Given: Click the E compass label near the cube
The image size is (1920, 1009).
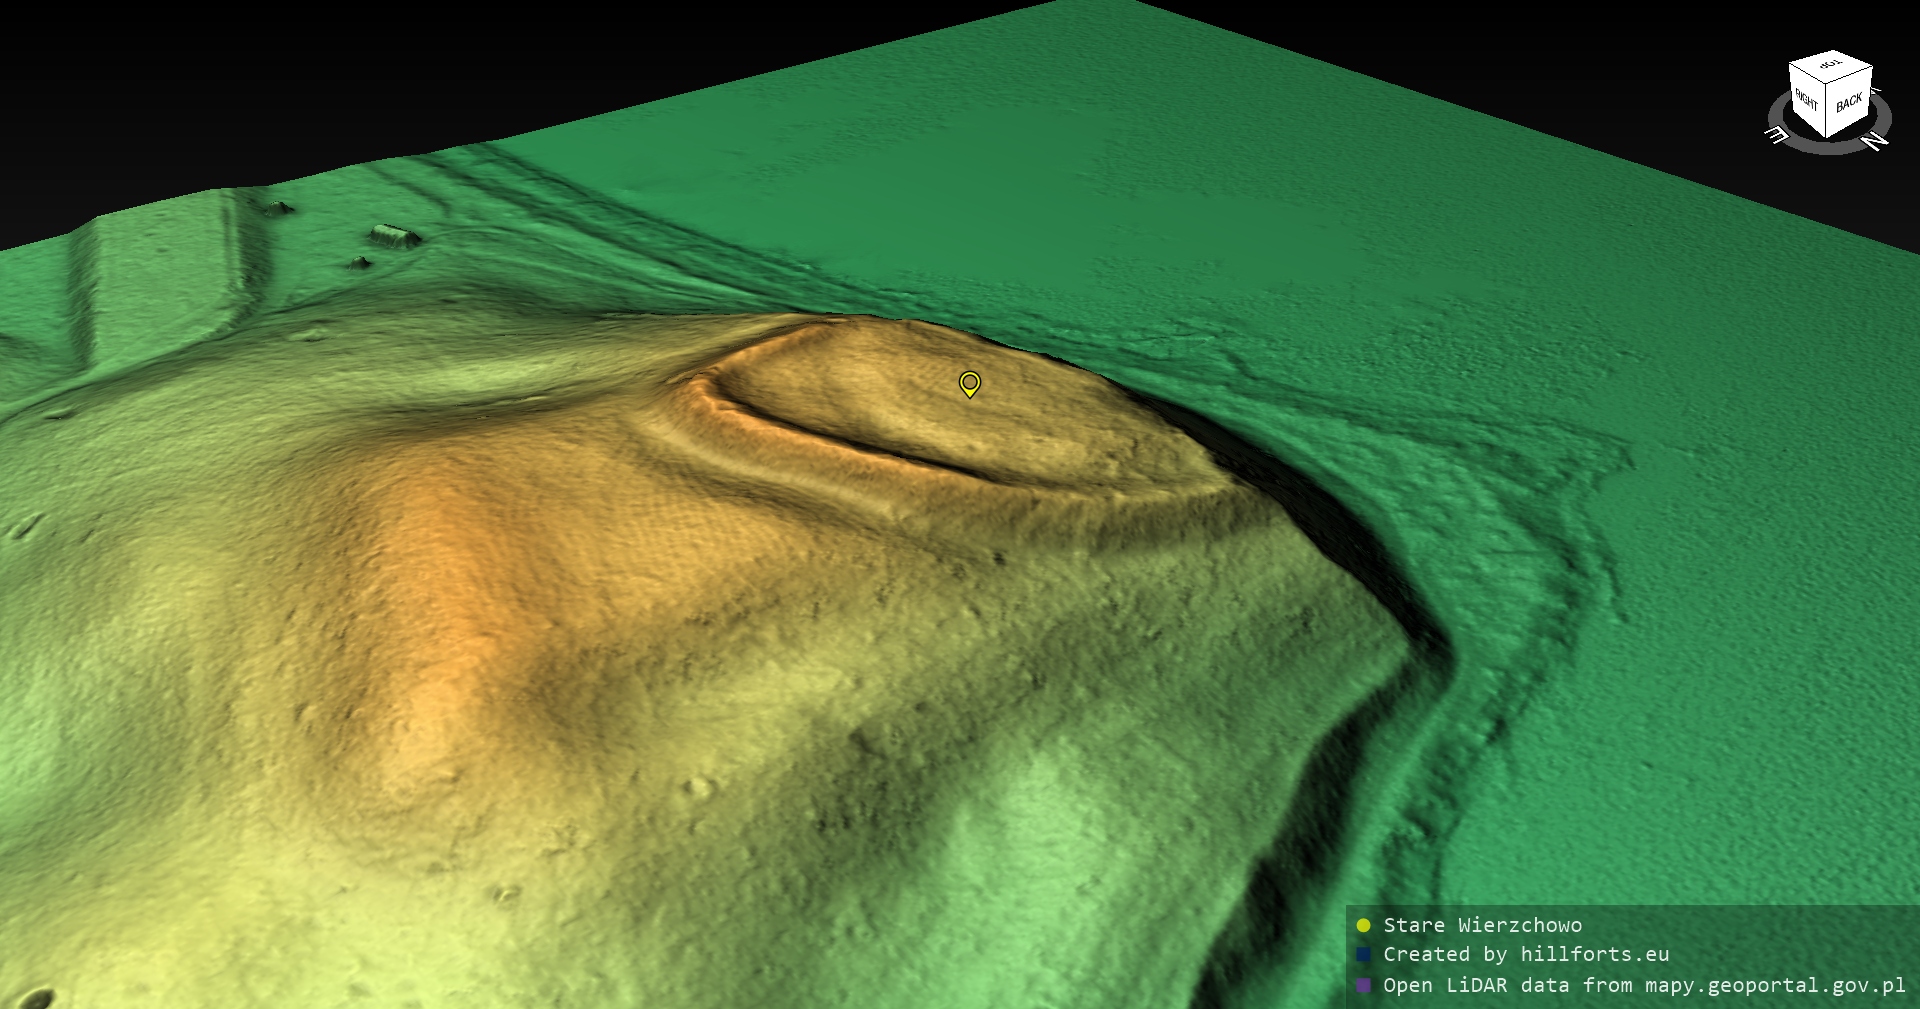Looking at the screenshot, I should point(1778,135).
